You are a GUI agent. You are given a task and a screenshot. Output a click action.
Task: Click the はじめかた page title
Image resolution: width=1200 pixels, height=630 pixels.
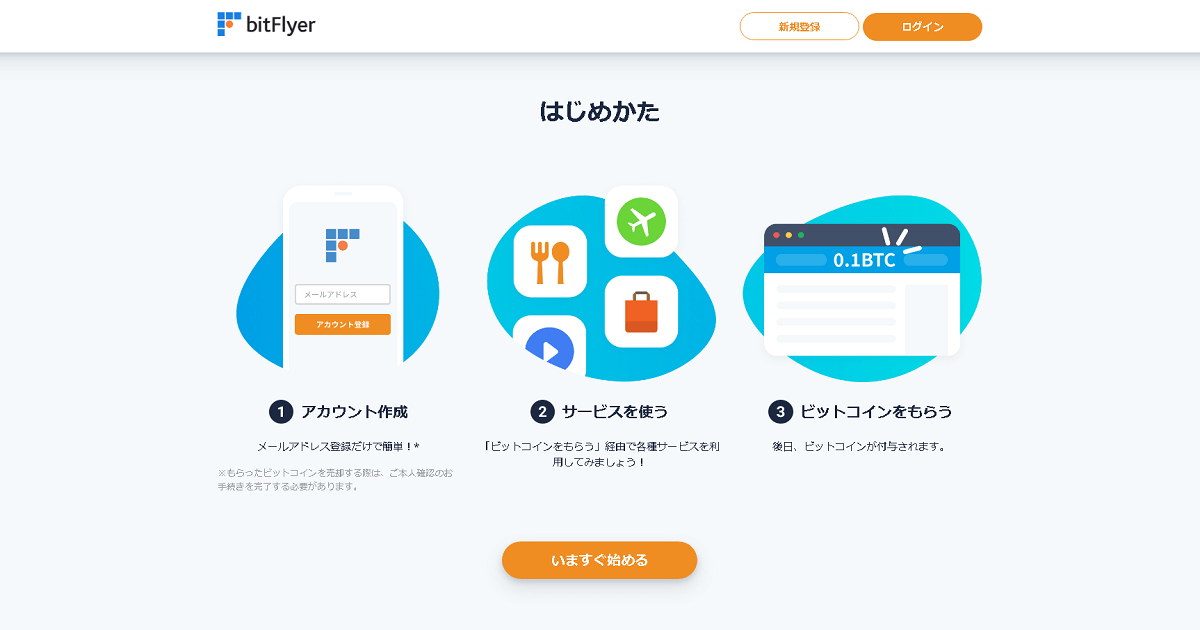600,111
